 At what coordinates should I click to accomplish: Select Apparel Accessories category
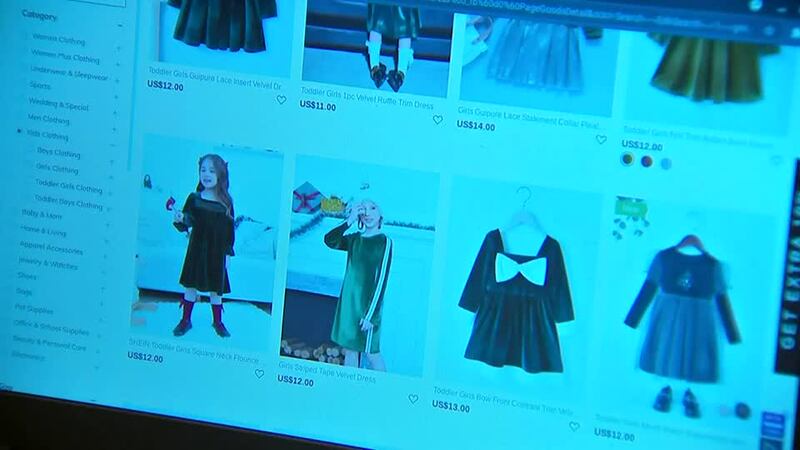click(x=51, y=248)
